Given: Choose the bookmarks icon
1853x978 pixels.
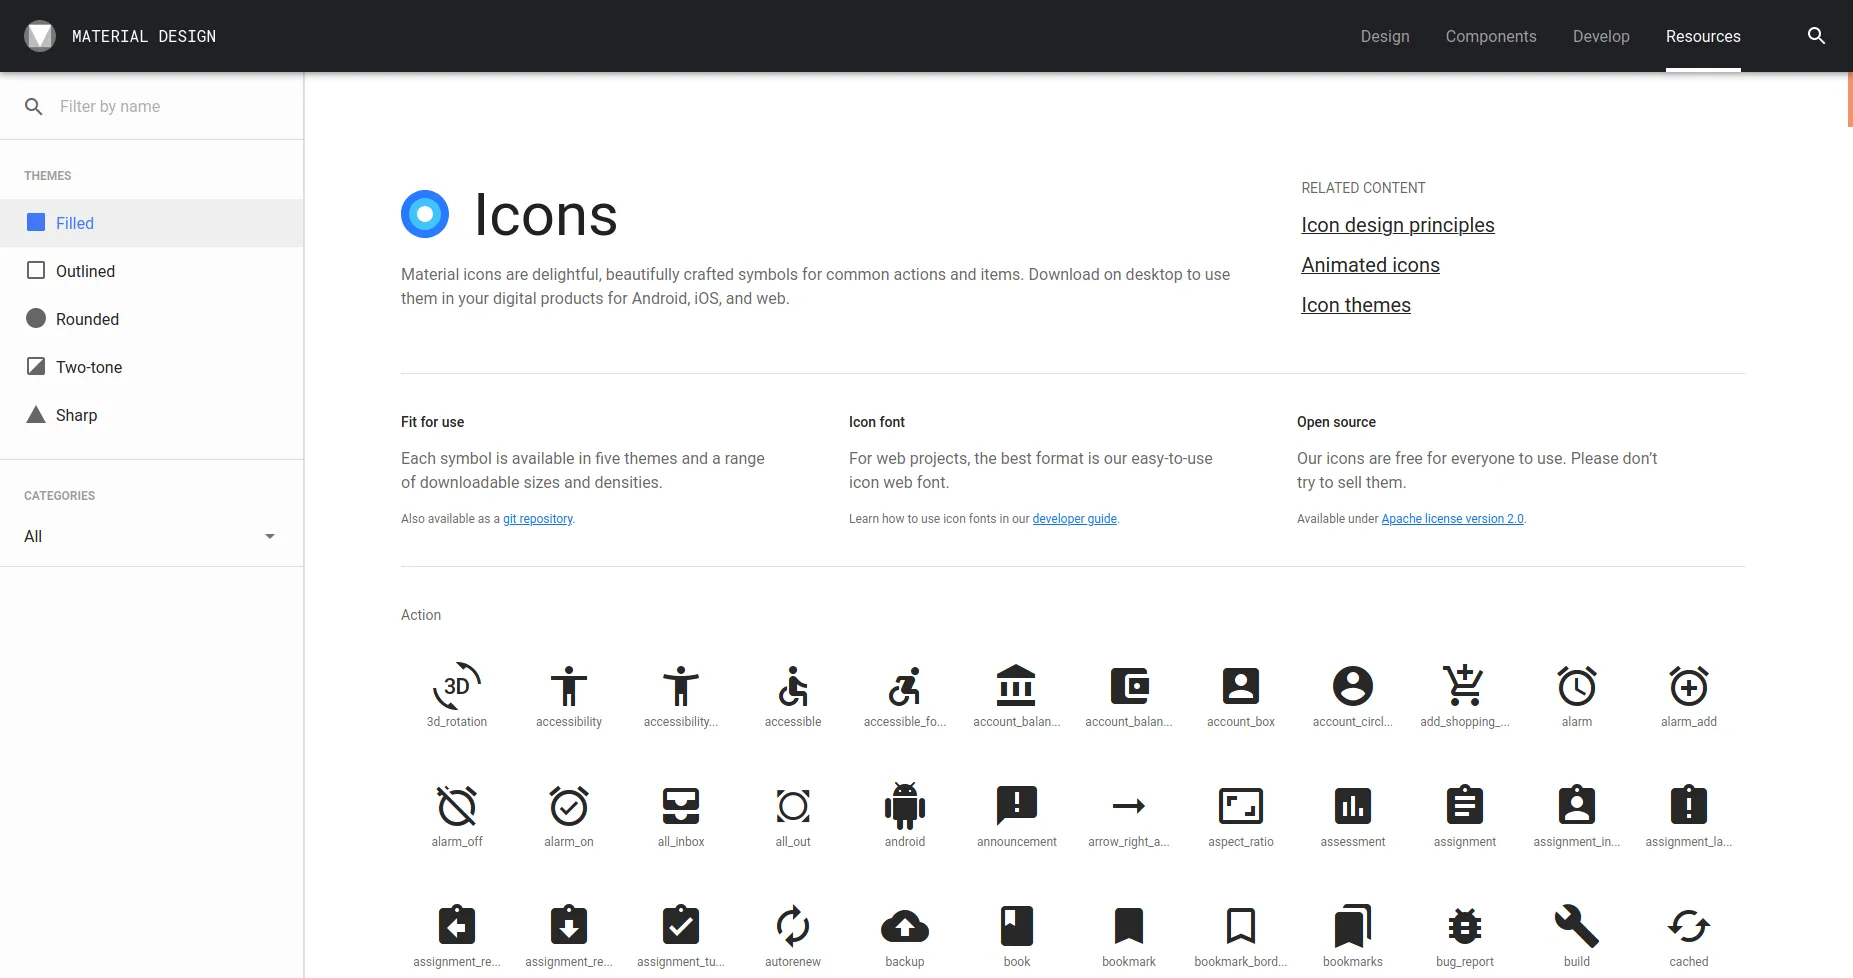Looking at the screenshot, I should click(1353, 927).
